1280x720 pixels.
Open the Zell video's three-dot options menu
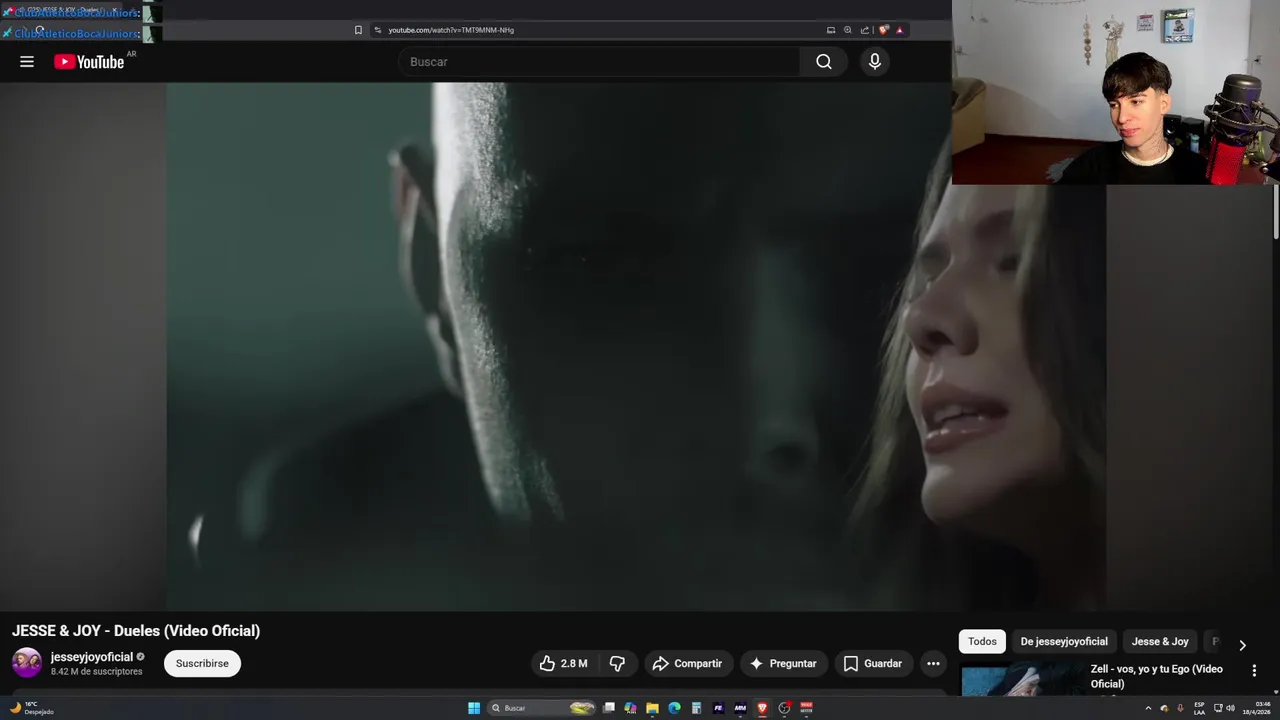pos(1254,671)
